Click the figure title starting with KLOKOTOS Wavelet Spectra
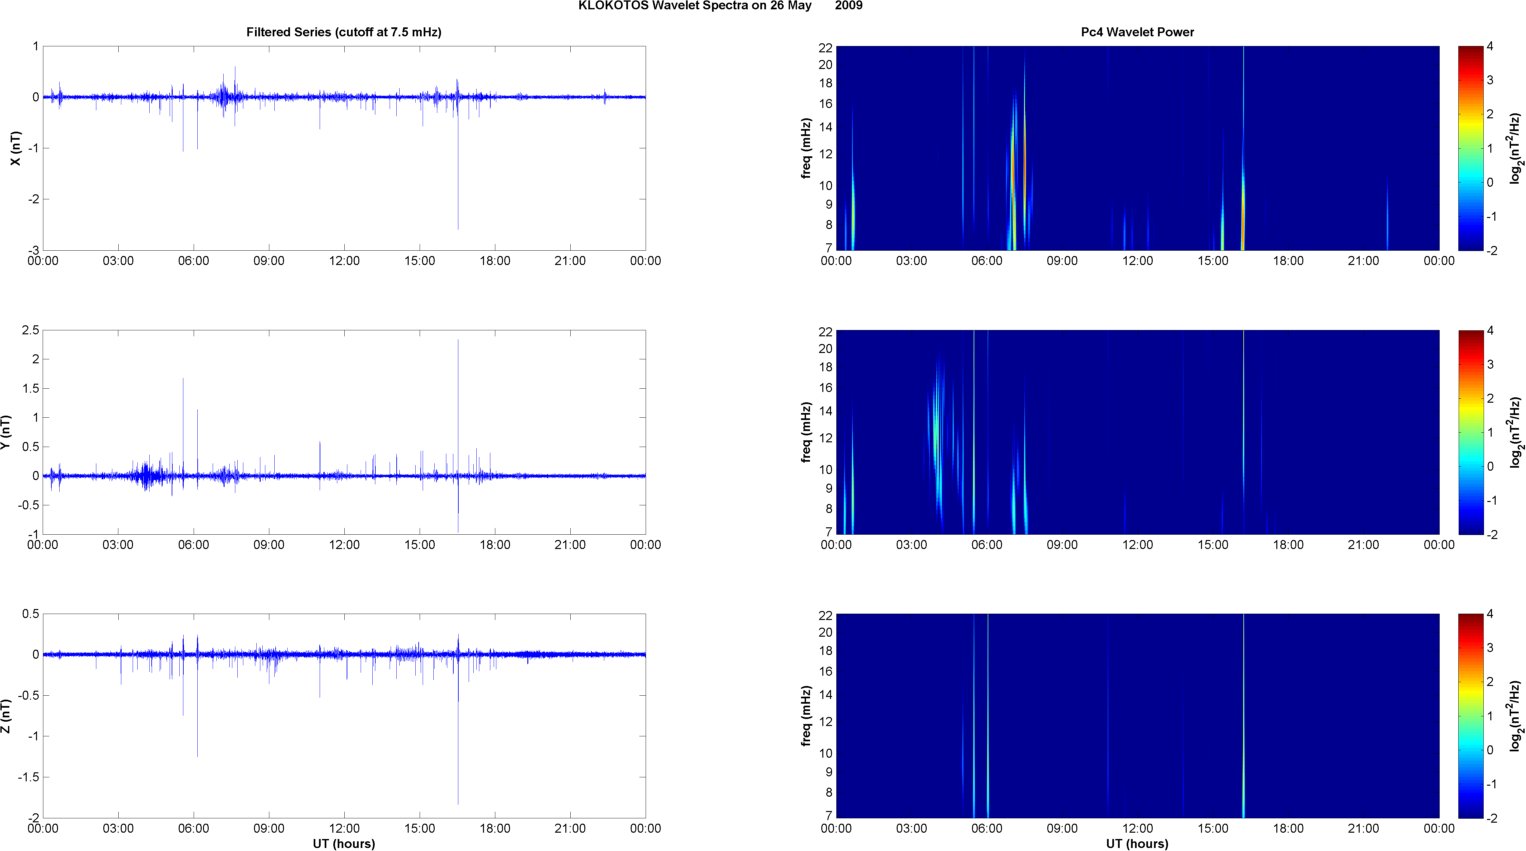This screenshot has width=1526, height=851. click(x=720, y=6)
